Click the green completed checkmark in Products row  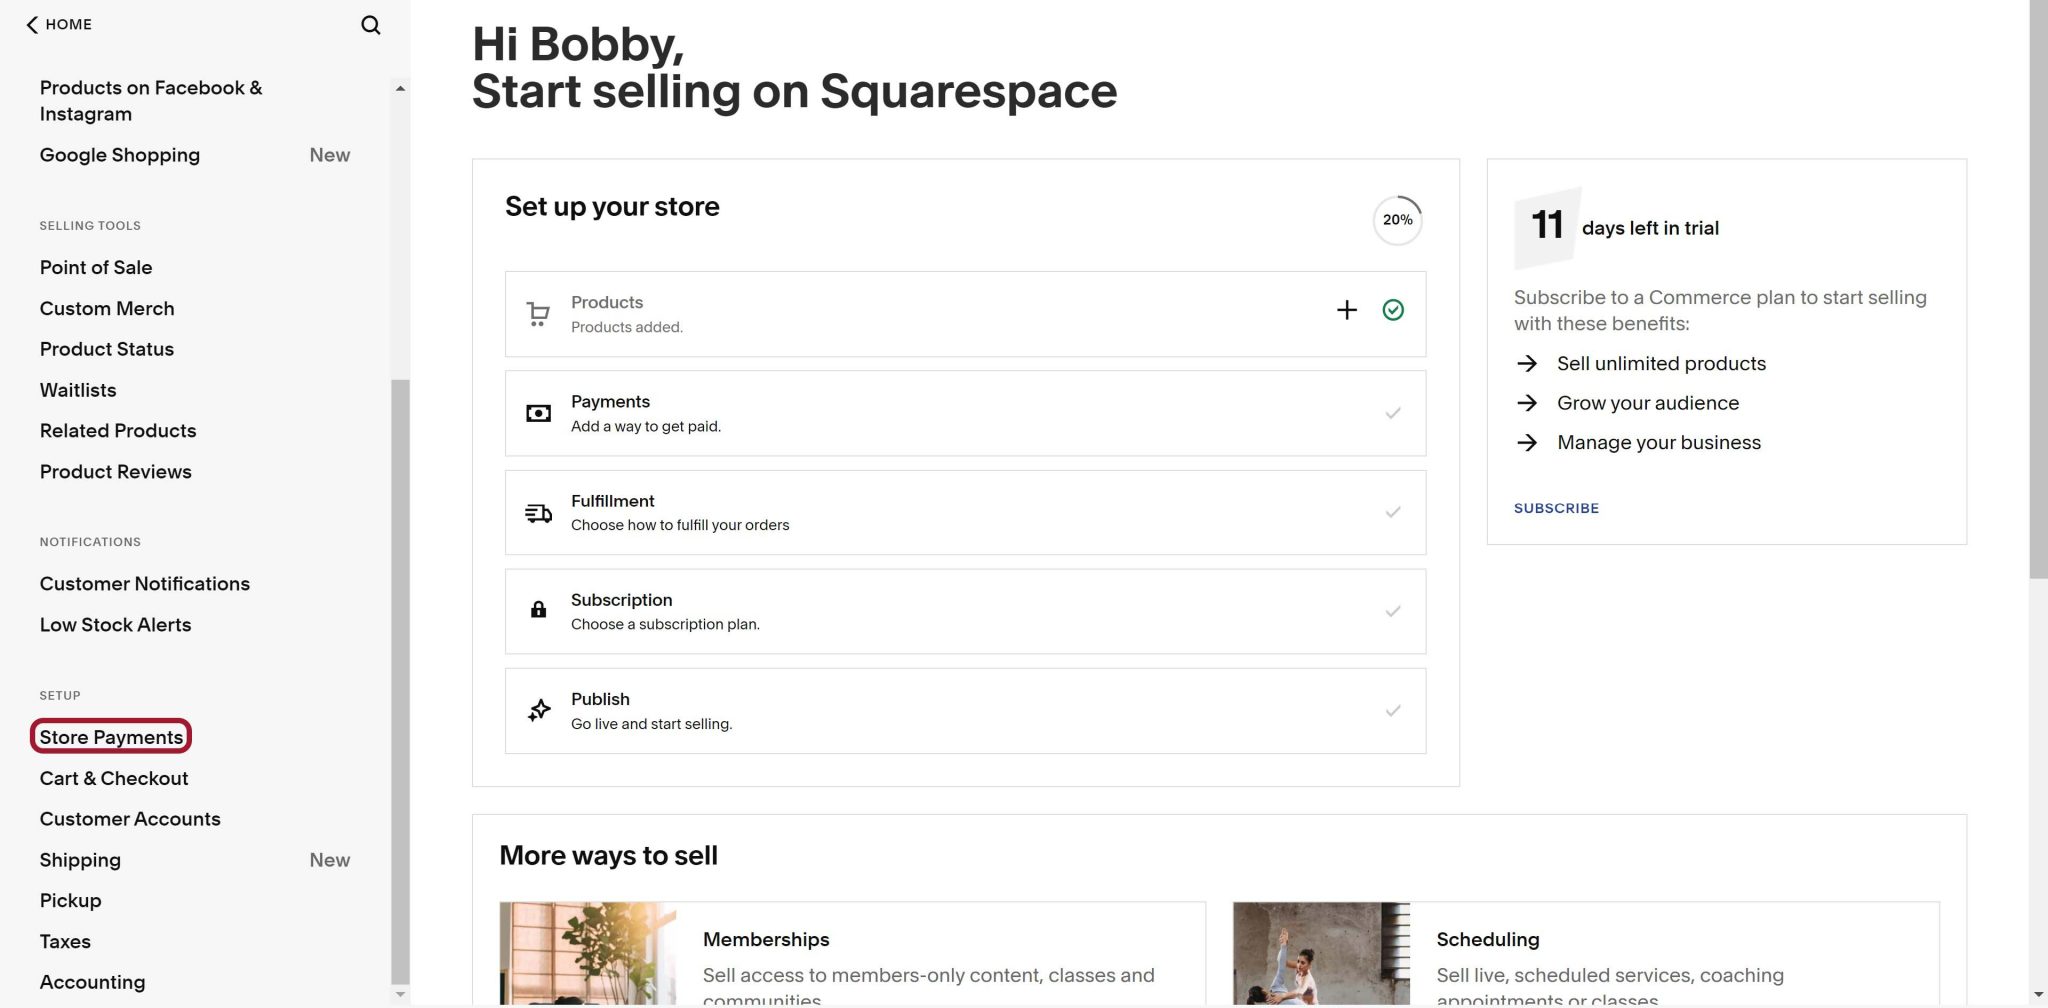[1393, 310]
